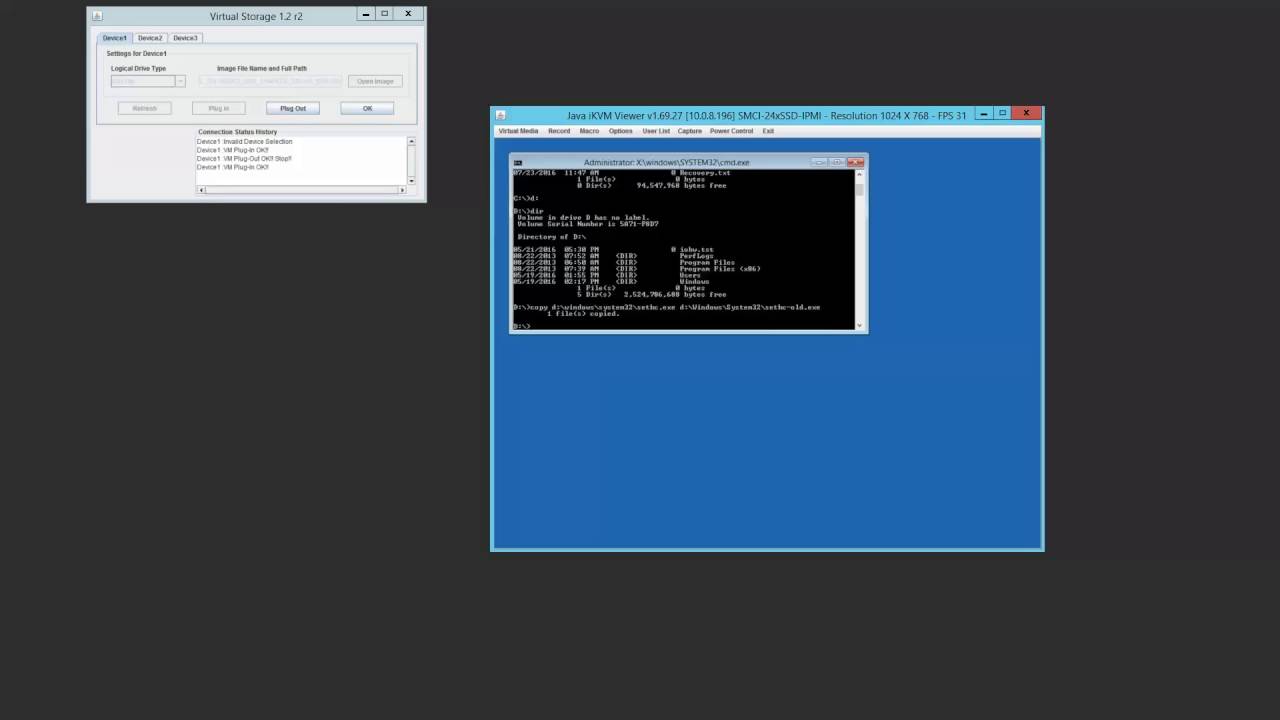Click the history list horizontal scroll left arrow
The width and height of the screenshot is (1280, 720).
[x=201, y=190]
